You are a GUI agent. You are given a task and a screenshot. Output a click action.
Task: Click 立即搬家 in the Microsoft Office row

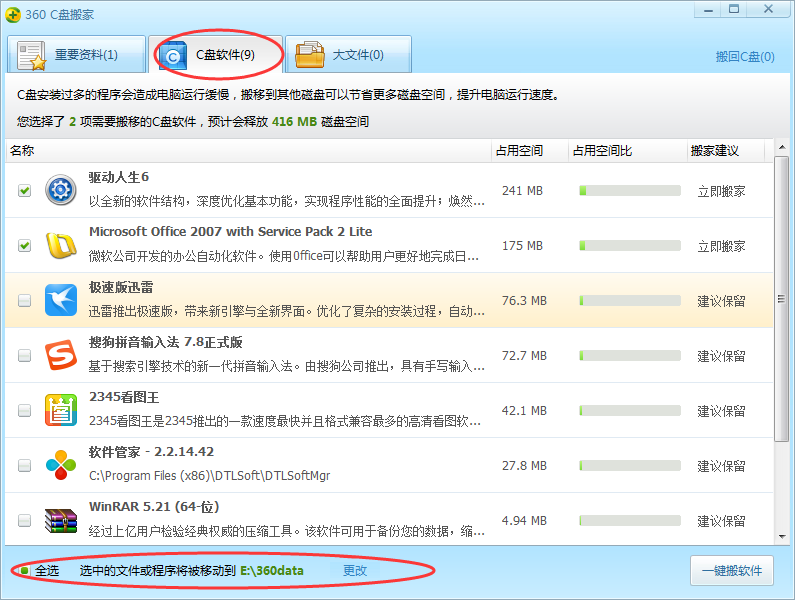click(x=721, y=246)
